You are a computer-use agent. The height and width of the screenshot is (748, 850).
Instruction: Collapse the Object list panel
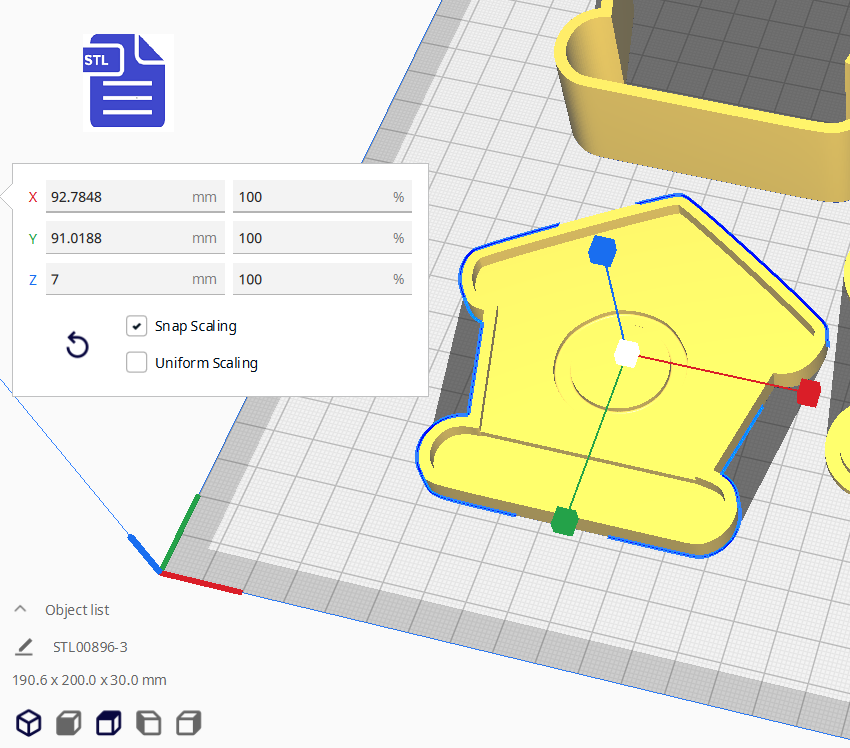coord(20,610)
